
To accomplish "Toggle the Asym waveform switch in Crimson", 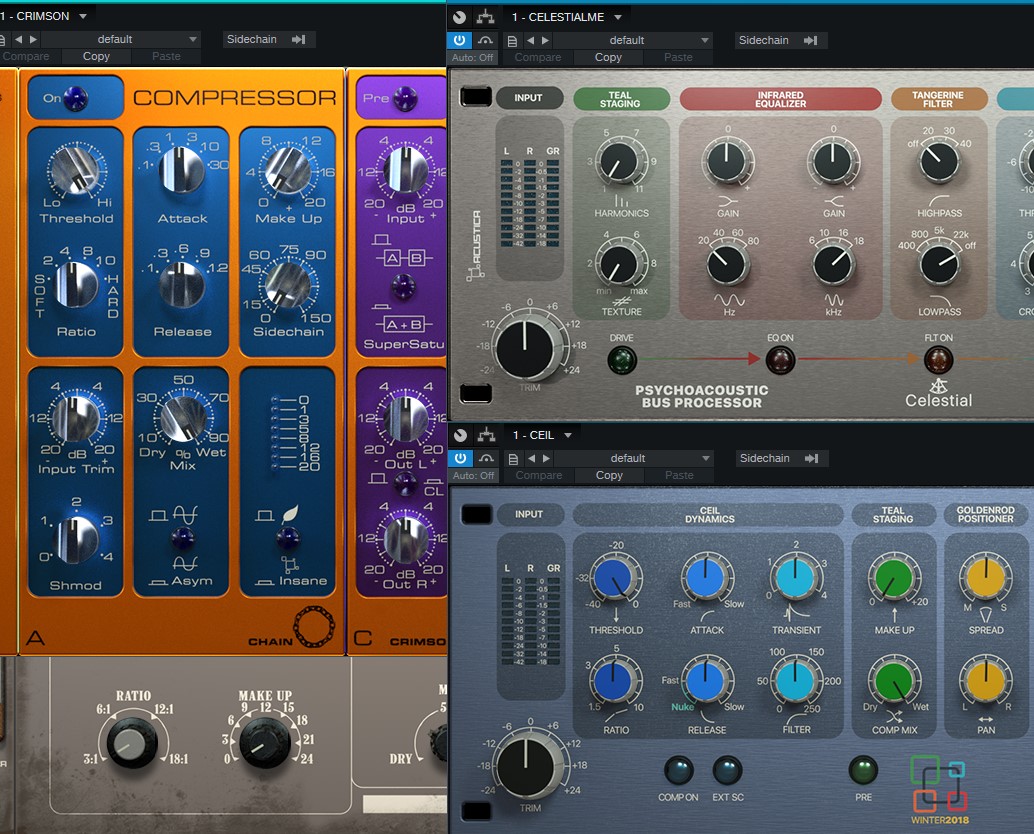I will click(183, 539).
